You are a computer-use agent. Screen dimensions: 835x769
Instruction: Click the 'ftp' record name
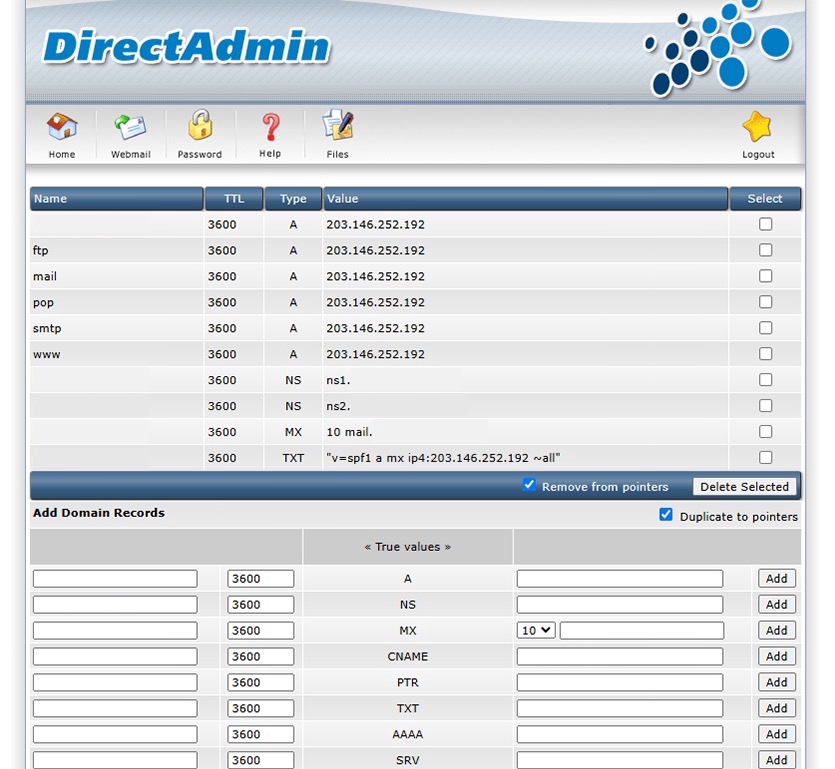tap(40, 250)
